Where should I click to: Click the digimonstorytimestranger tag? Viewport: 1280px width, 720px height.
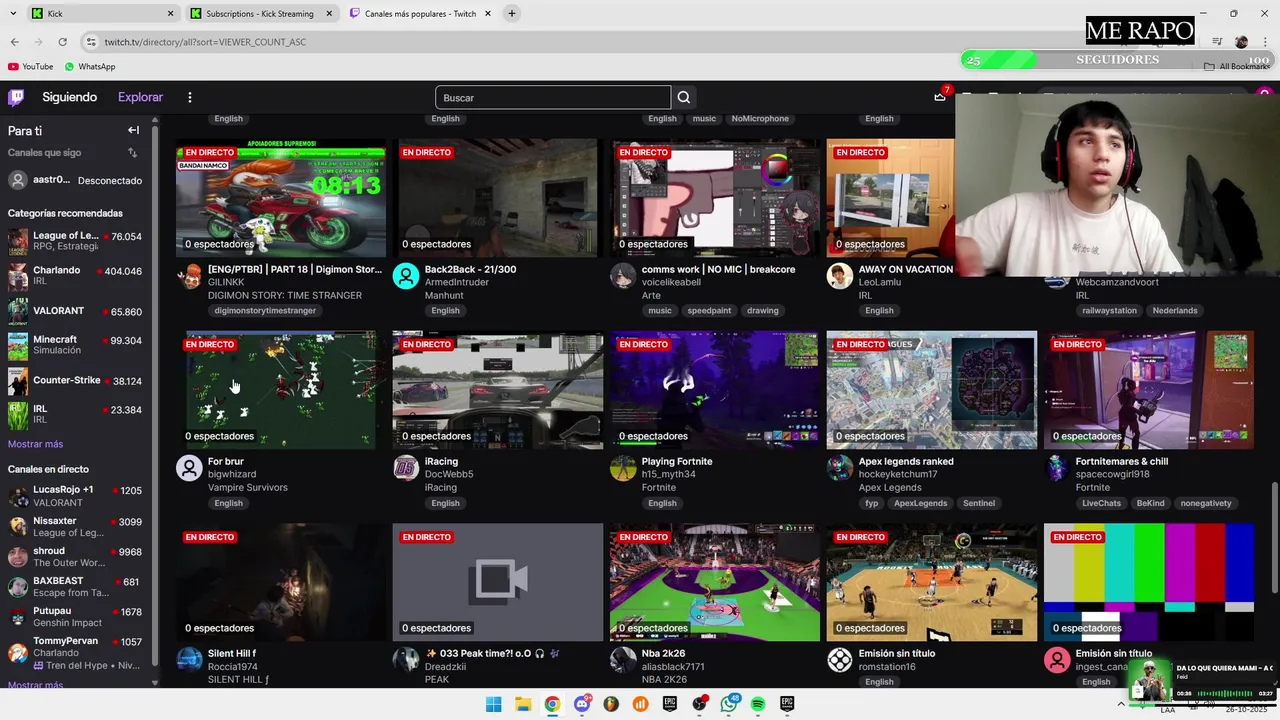[265, 310]
